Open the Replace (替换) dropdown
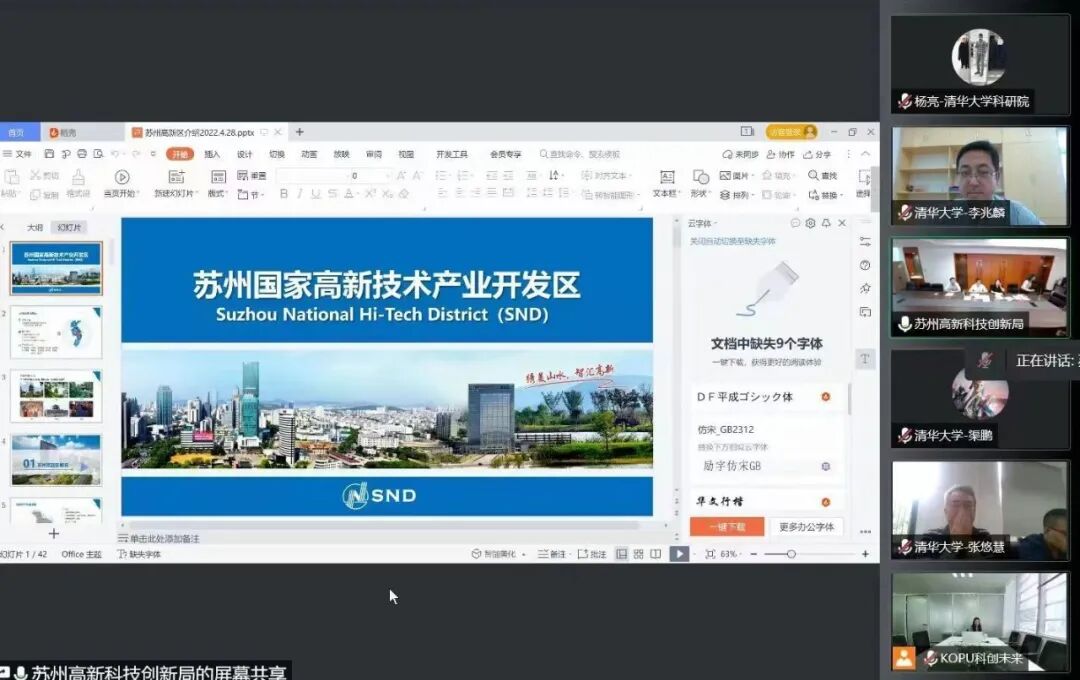 coord(826,195)
